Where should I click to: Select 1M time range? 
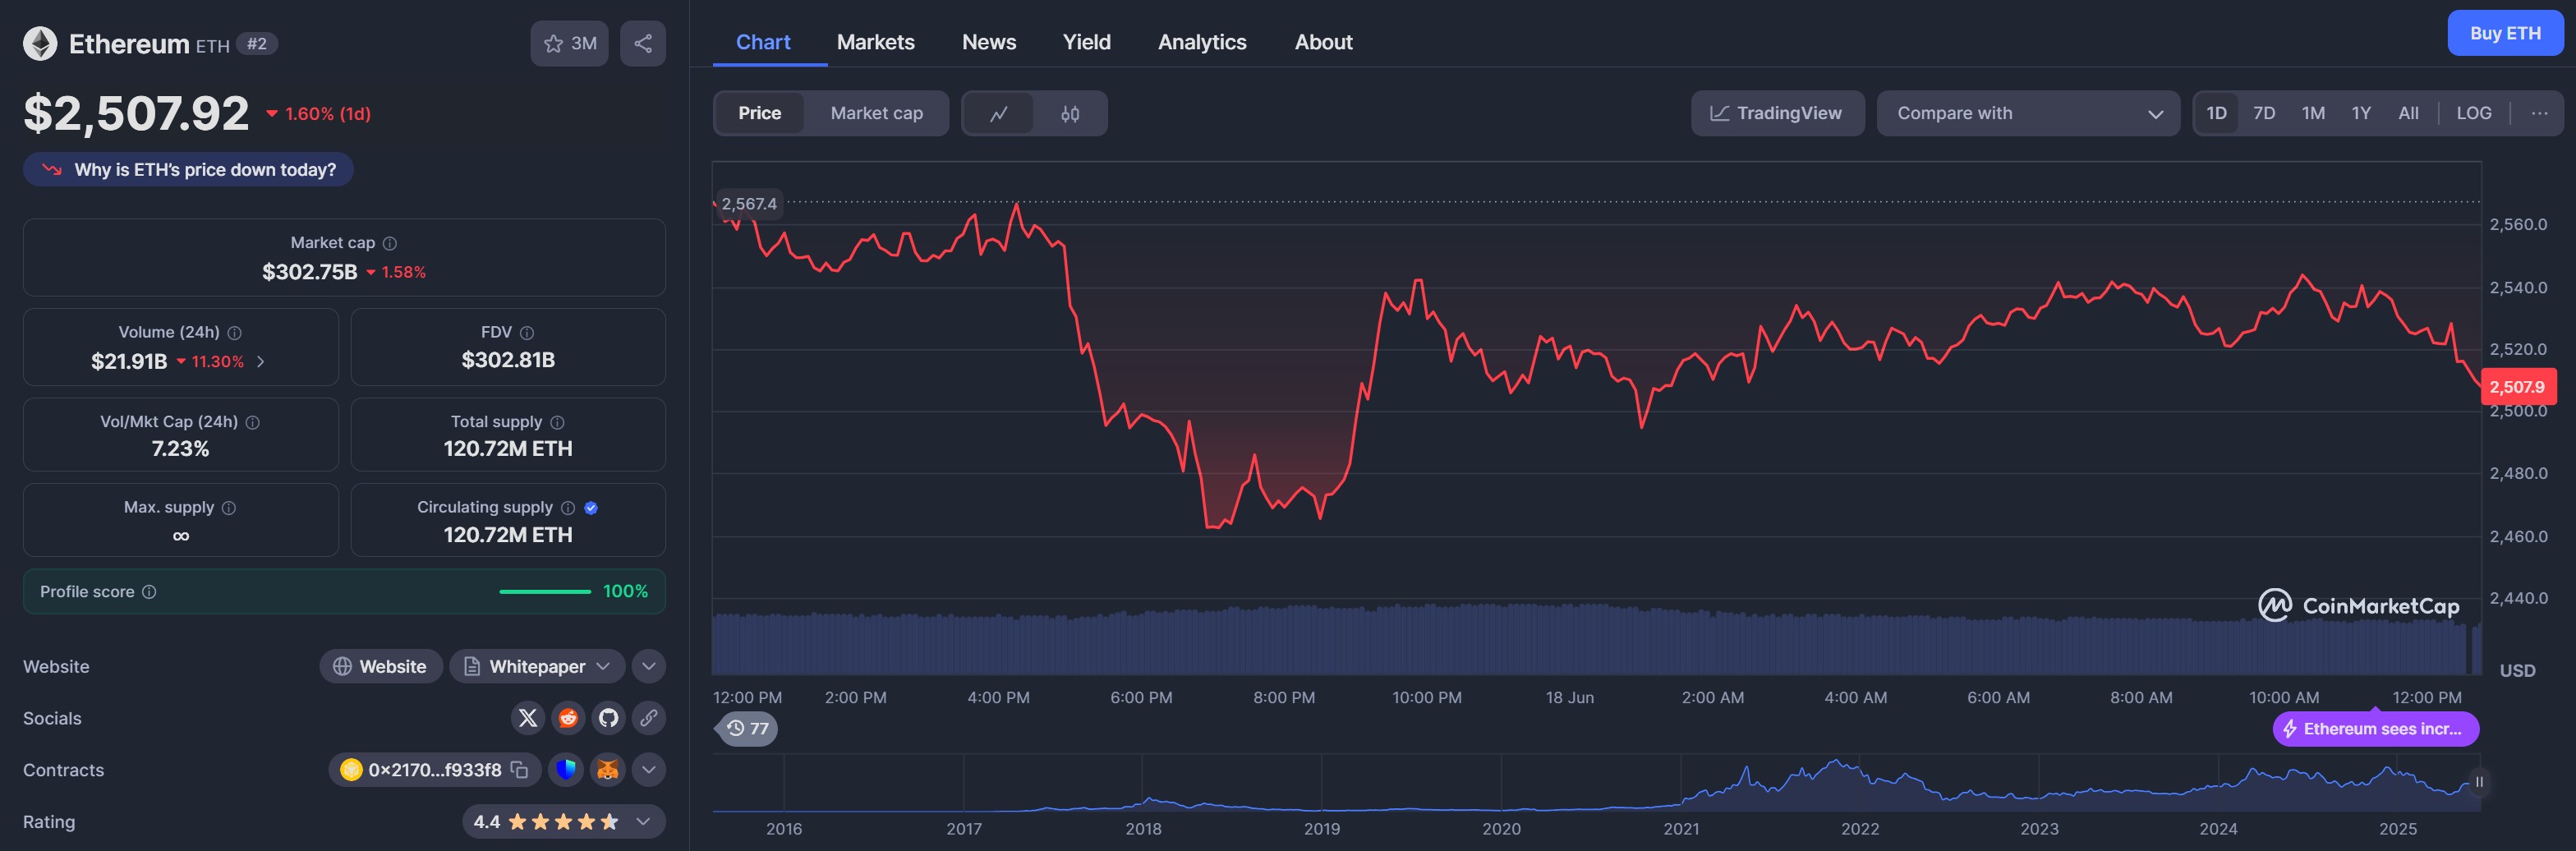[2313, 113]
